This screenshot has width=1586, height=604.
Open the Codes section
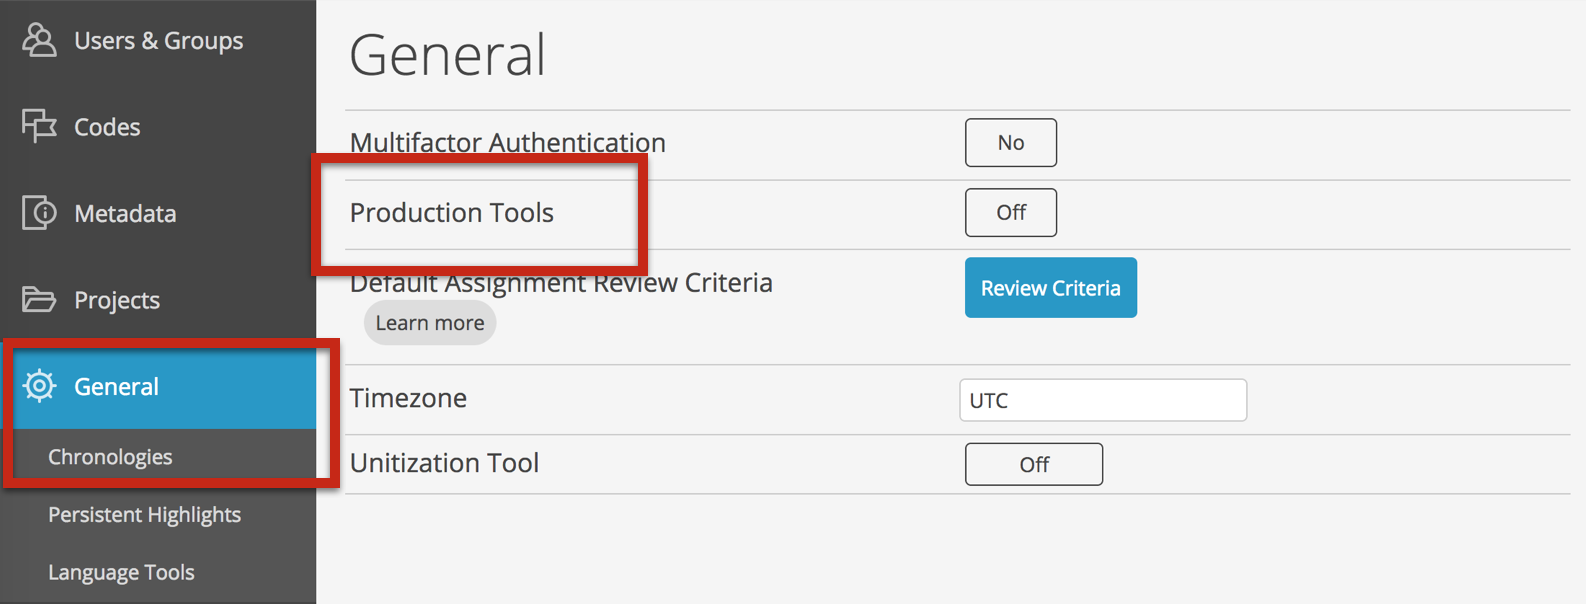coord(158,127)
